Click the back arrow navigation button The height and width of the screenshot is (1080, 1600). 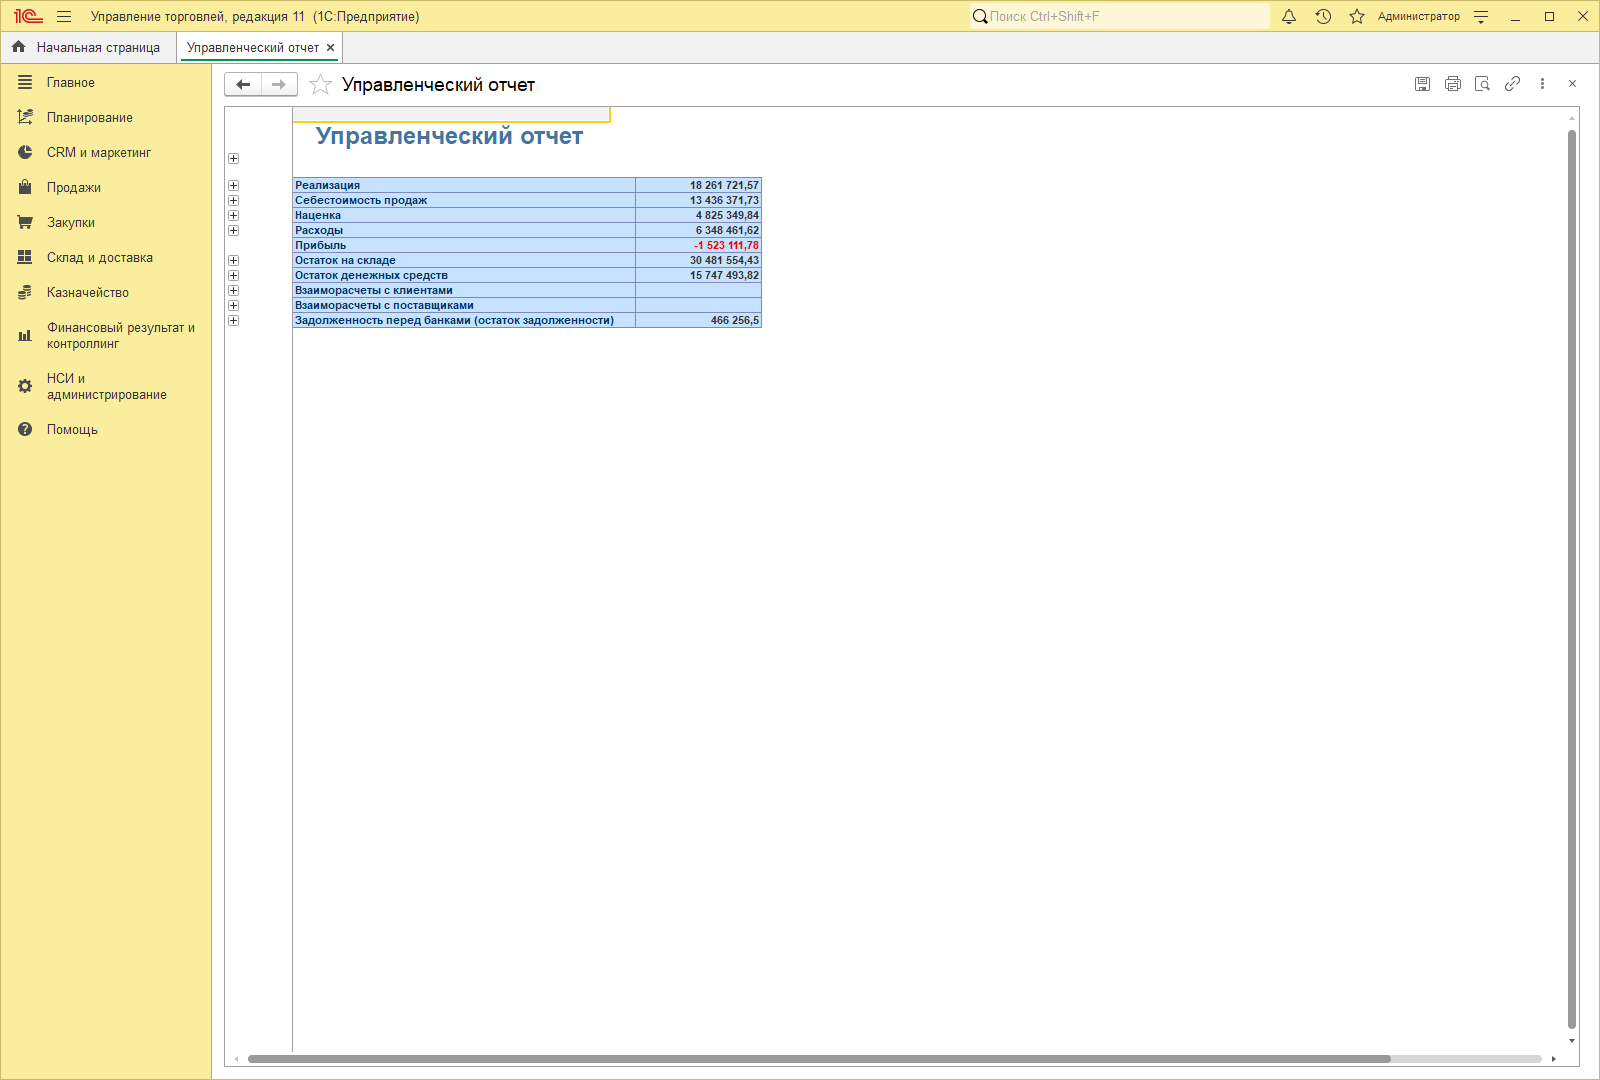243,84
